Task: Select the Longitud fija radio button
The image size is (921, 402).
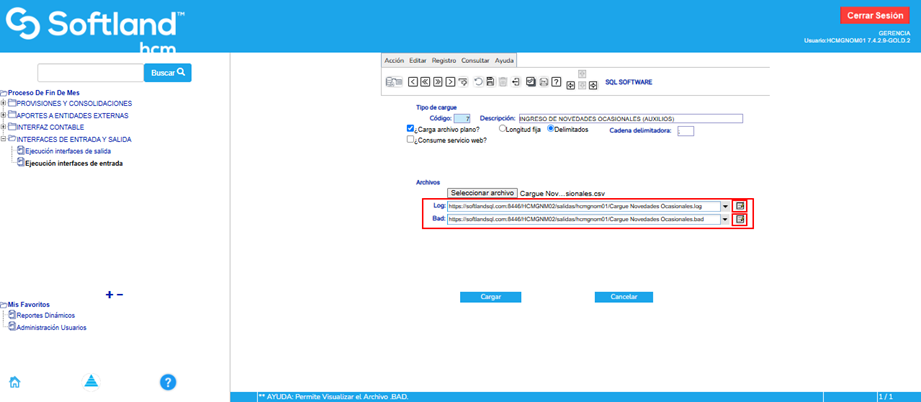Action: 502,129
